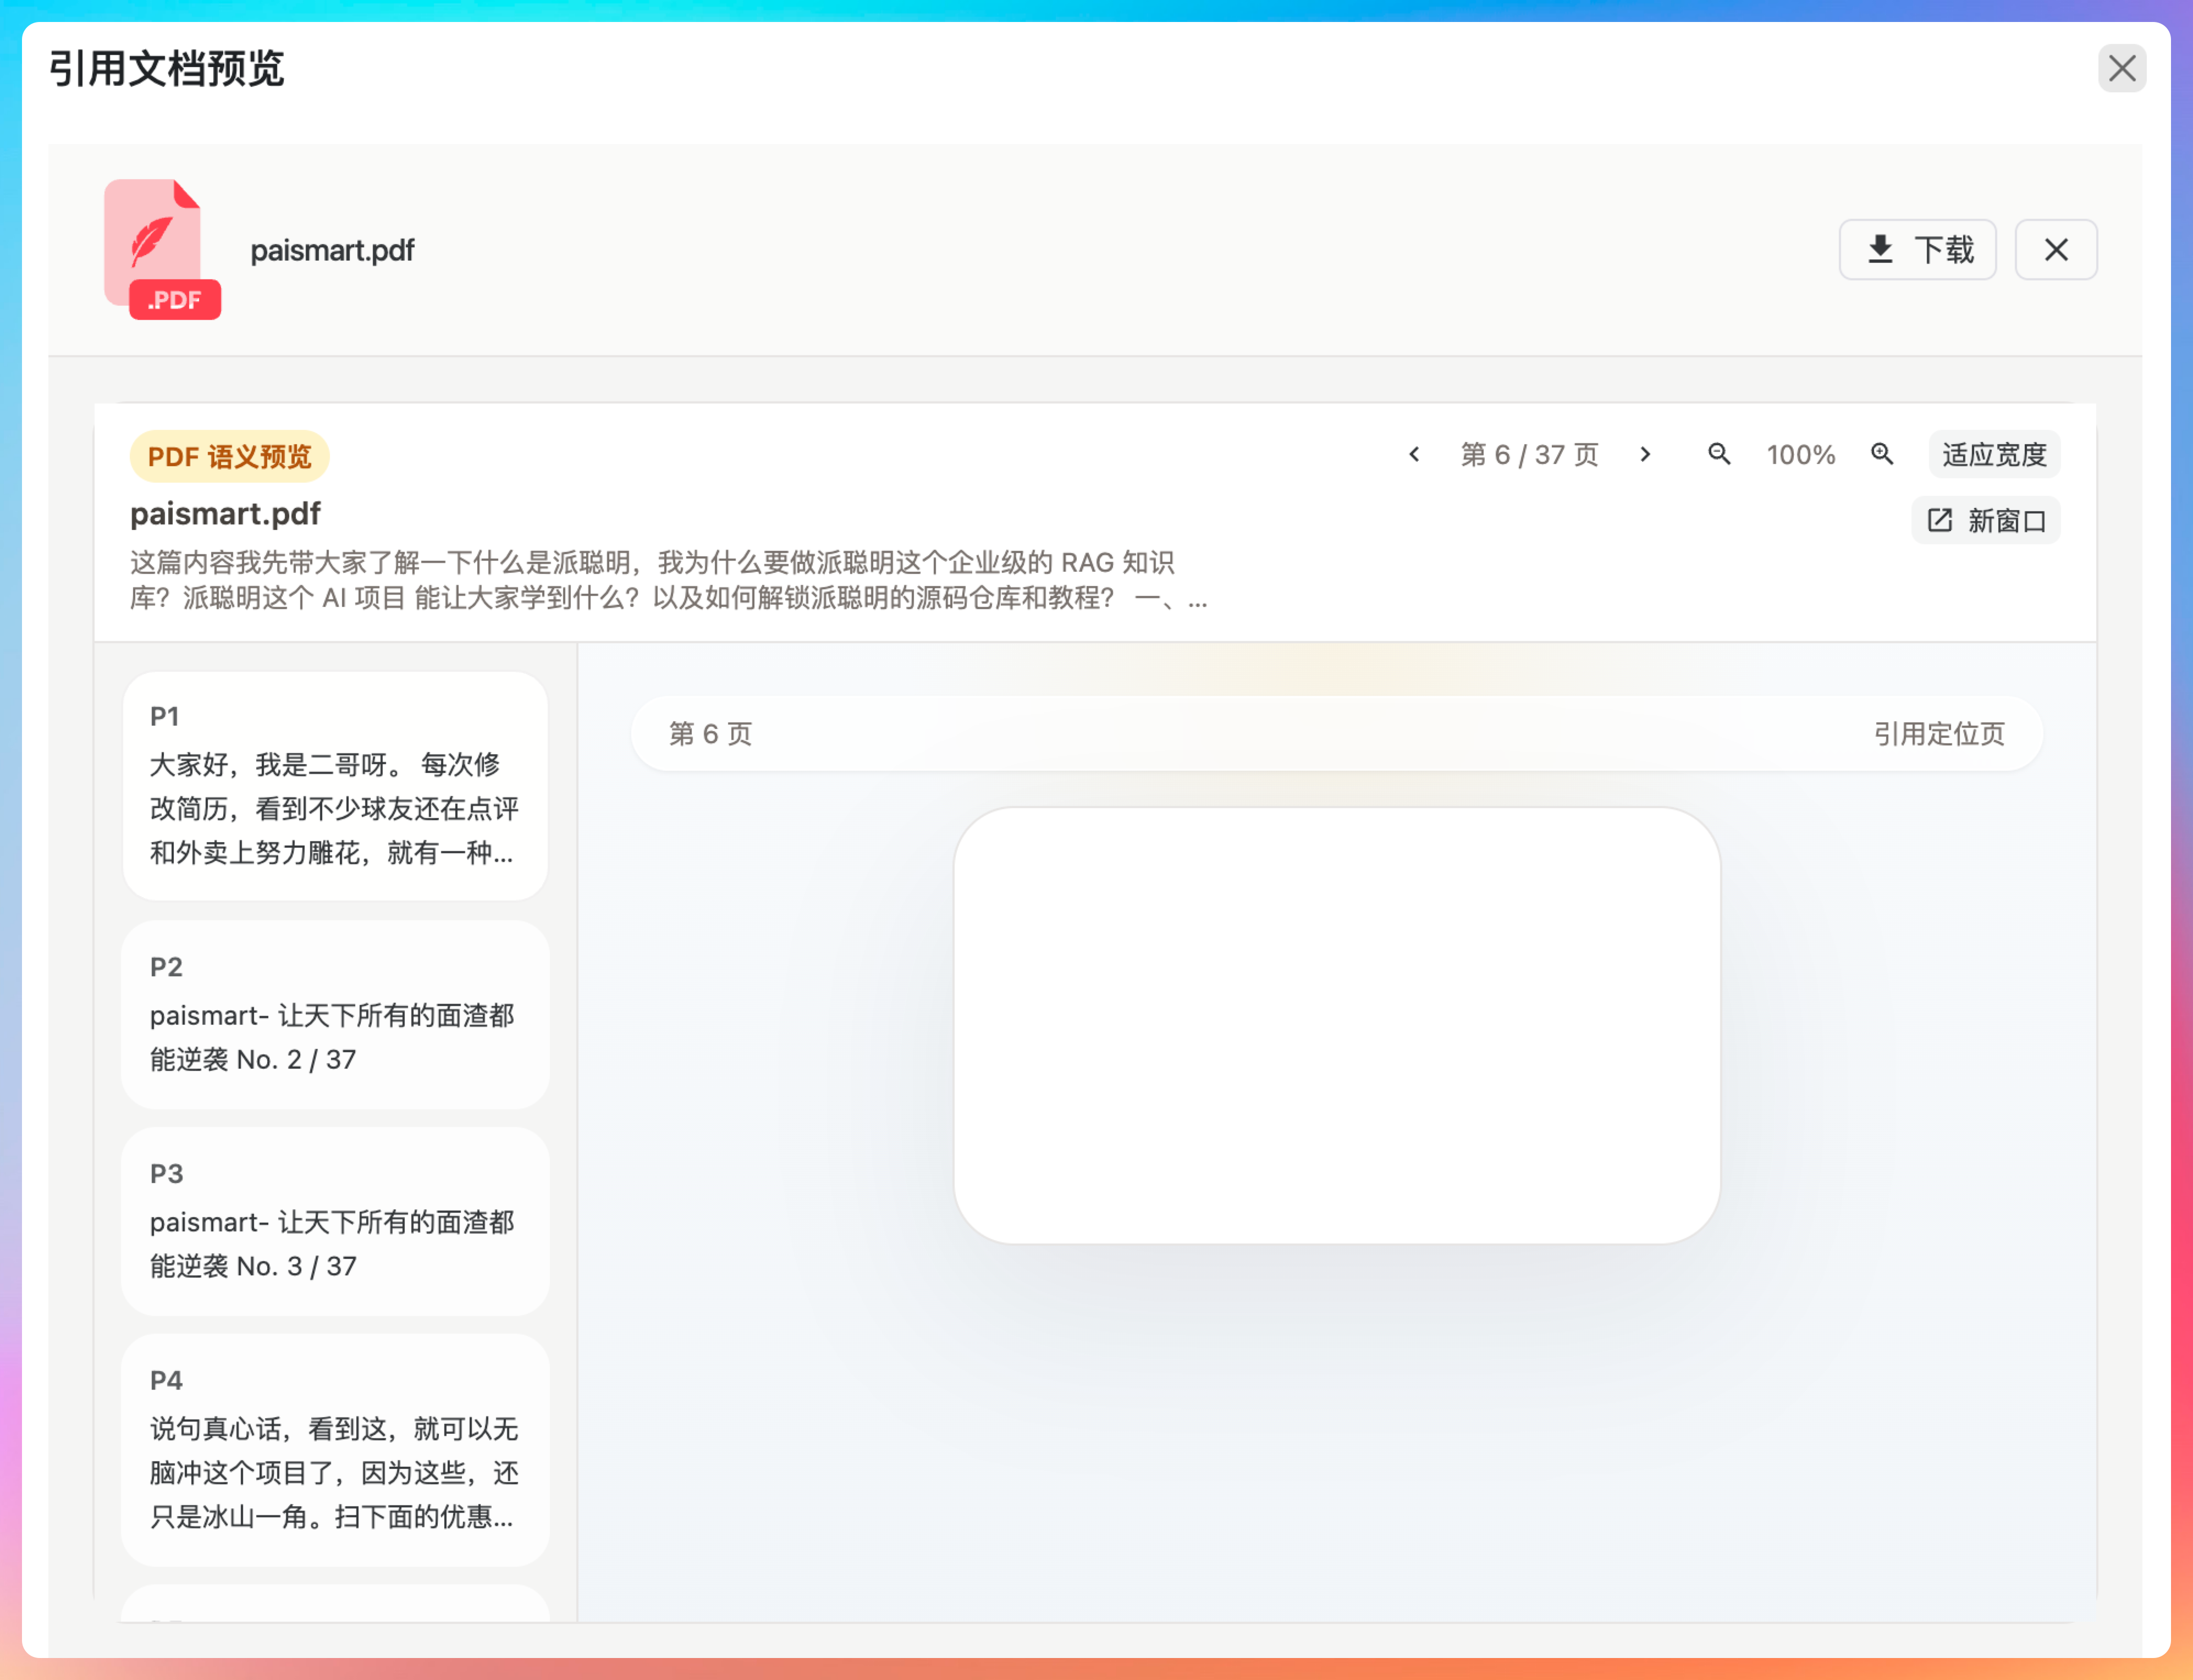Download paismart.pdf with 下载 button

pyautogui.click(x=1918, y=250)
